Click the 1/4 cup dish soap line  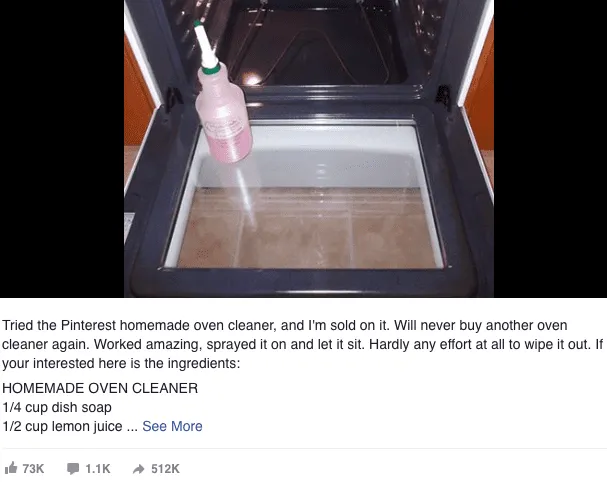[57, 407]
